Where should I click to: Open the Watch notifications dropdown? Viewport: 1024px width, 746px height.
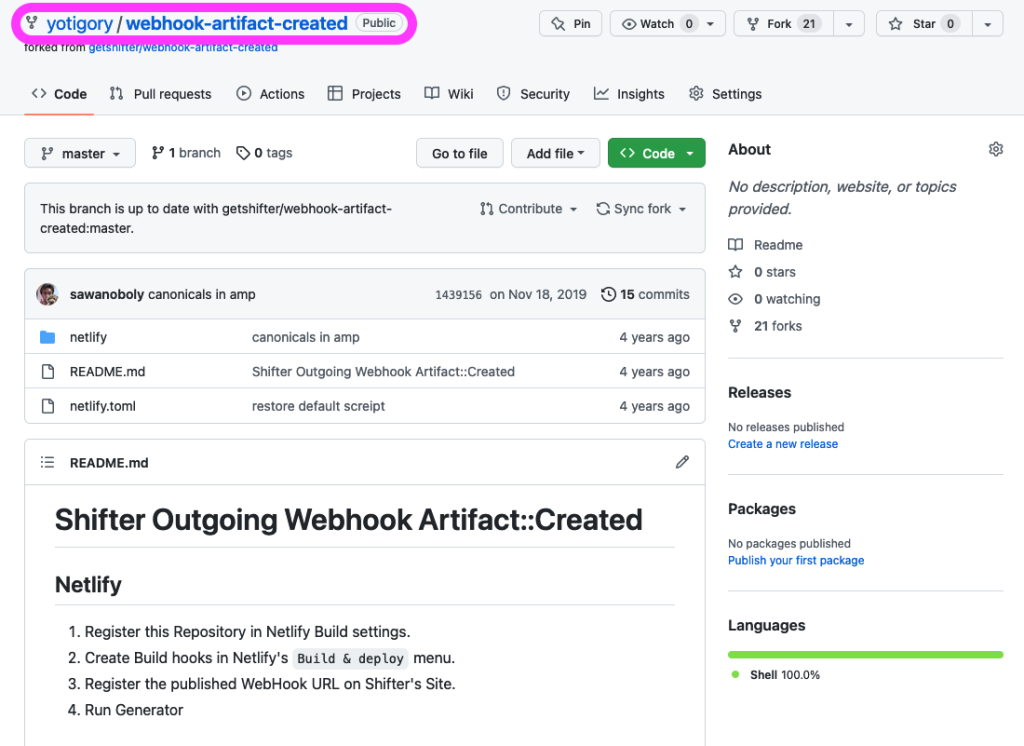pos(667,24)
